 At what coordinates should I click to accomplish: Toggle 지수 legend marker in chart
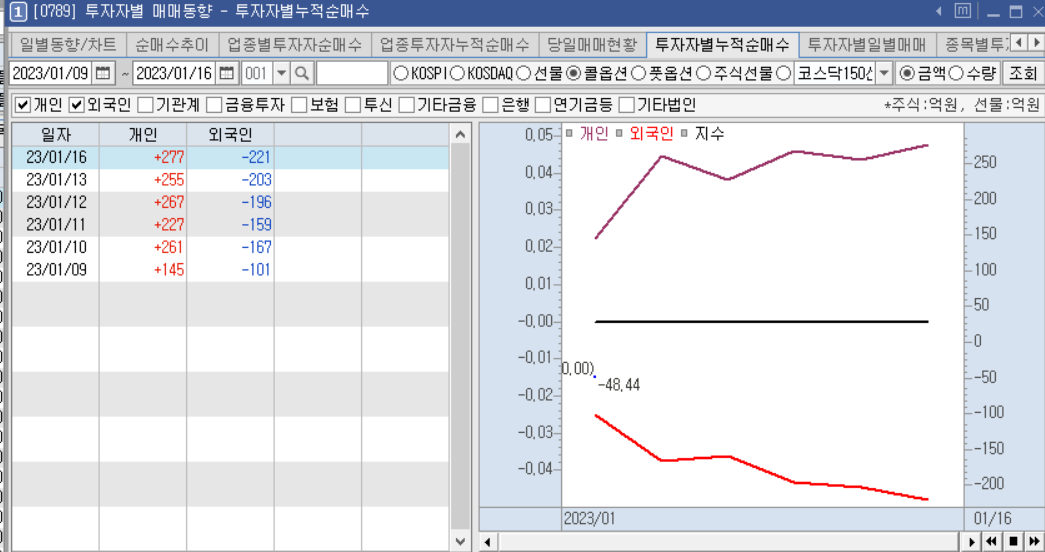(x=684, y=133)
